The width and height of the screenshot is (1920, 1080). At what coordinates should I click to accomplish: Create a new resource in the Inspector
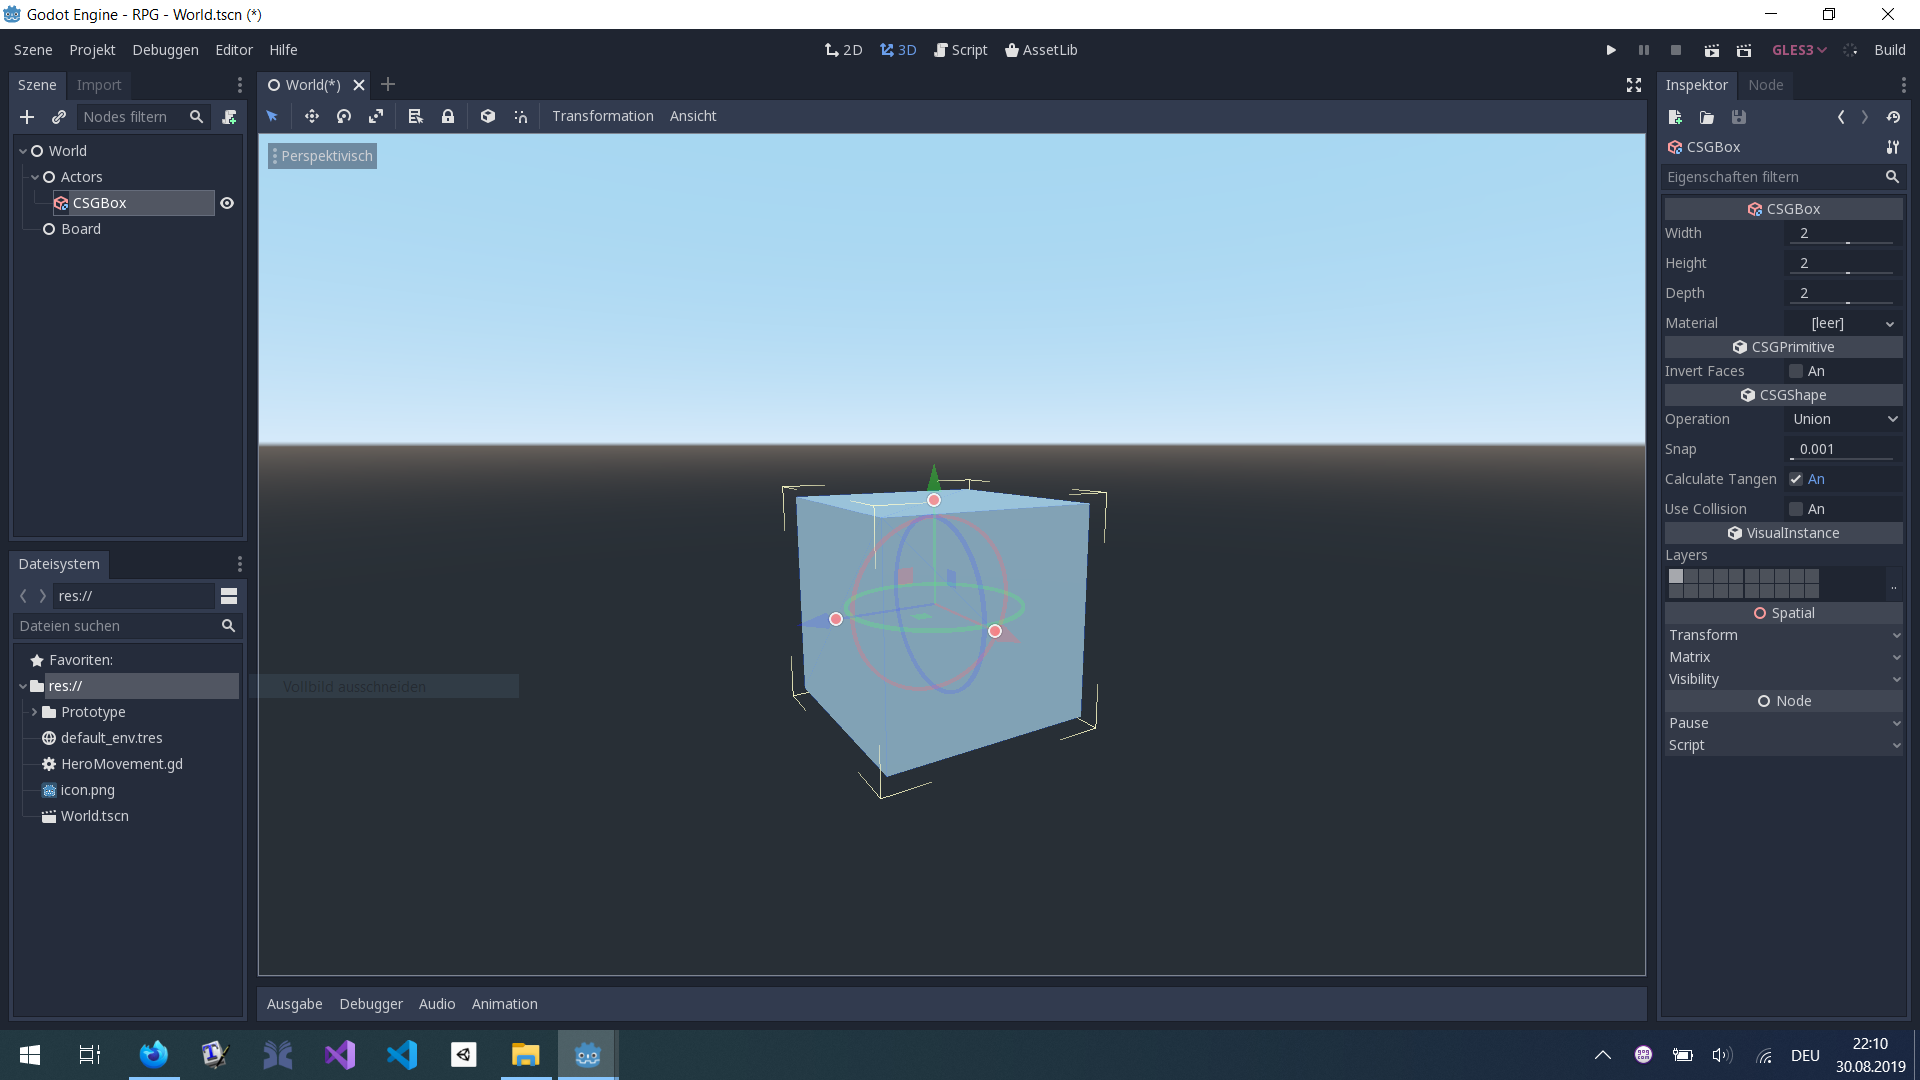point(1675,117)
